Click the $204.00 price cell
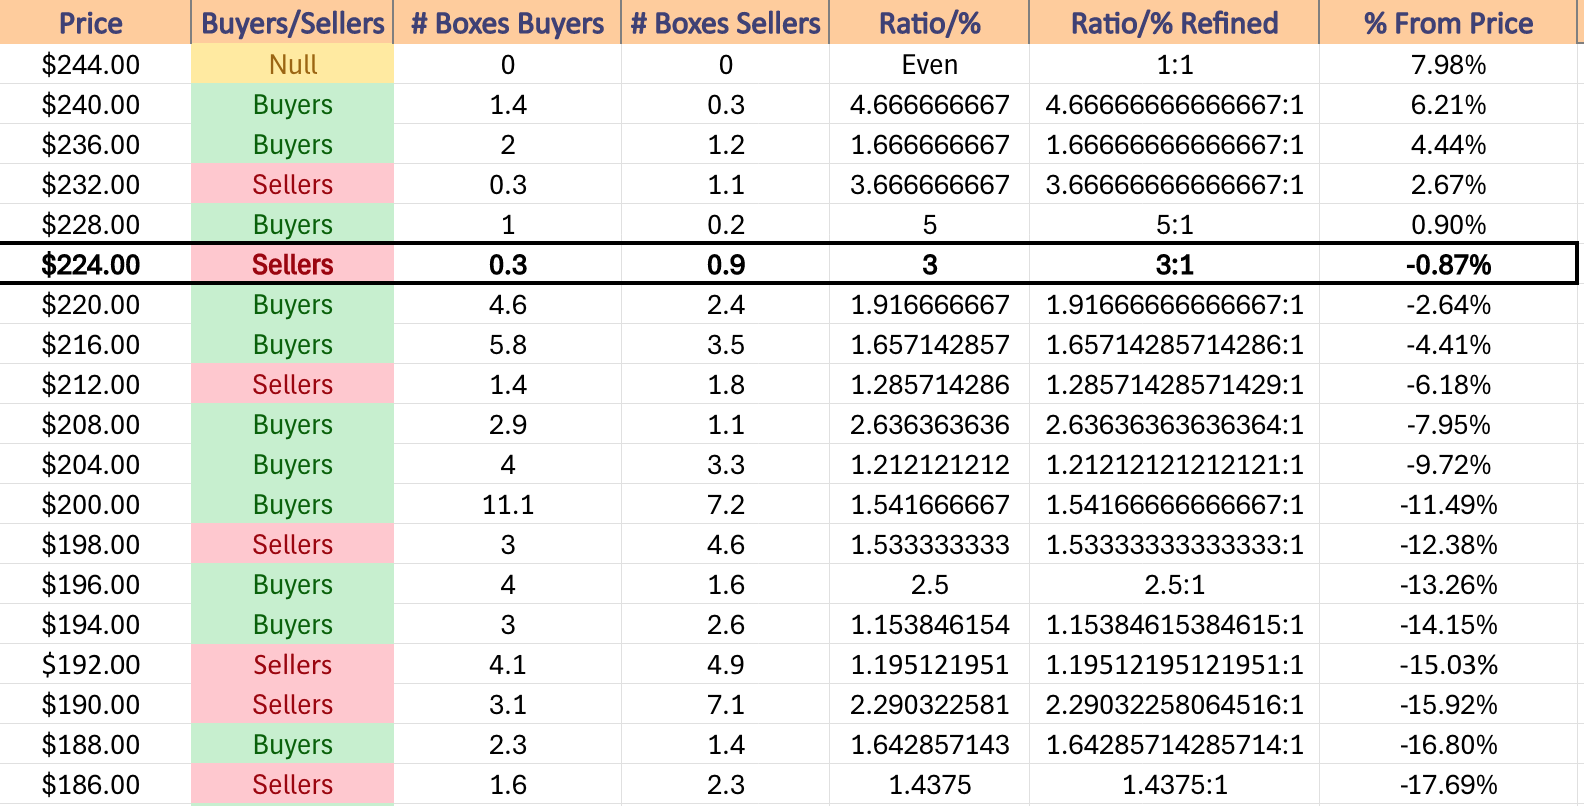This screenshot has height=806, width=1584. point(95,465)
